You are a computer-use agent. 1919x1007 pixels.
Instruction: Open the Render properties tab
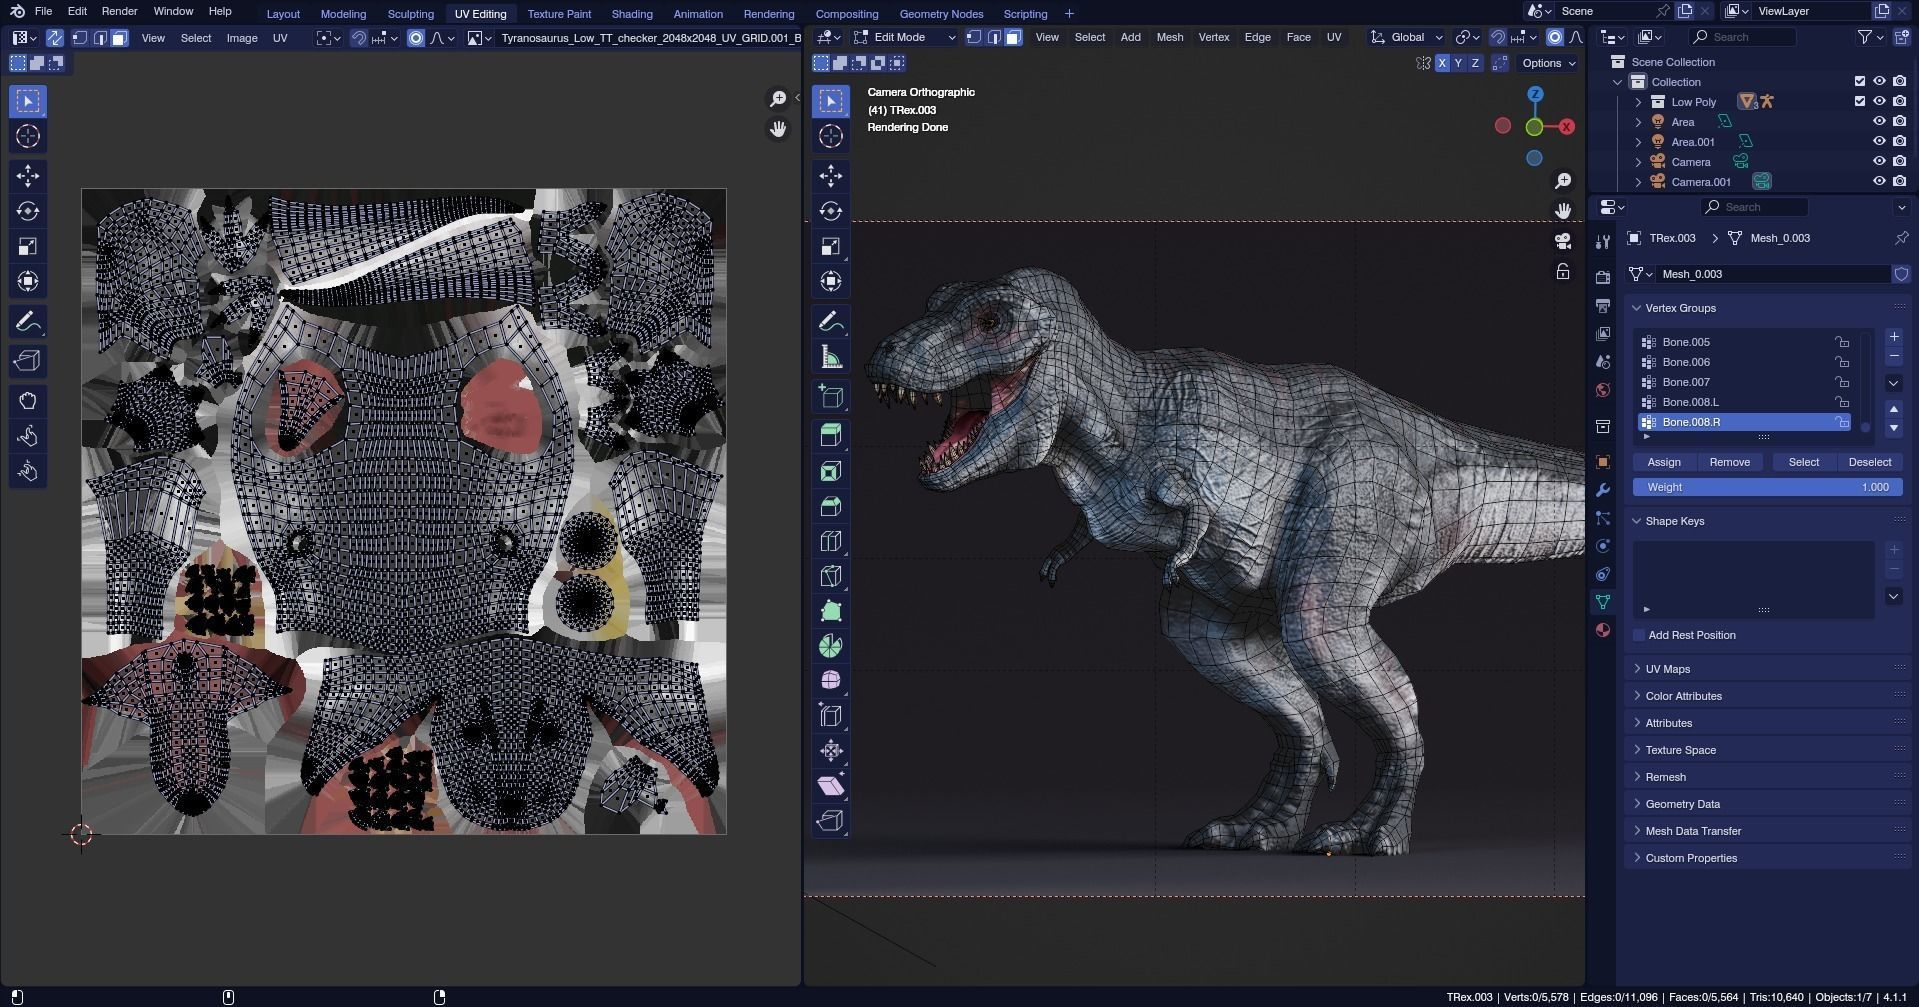pos(1603,278)
